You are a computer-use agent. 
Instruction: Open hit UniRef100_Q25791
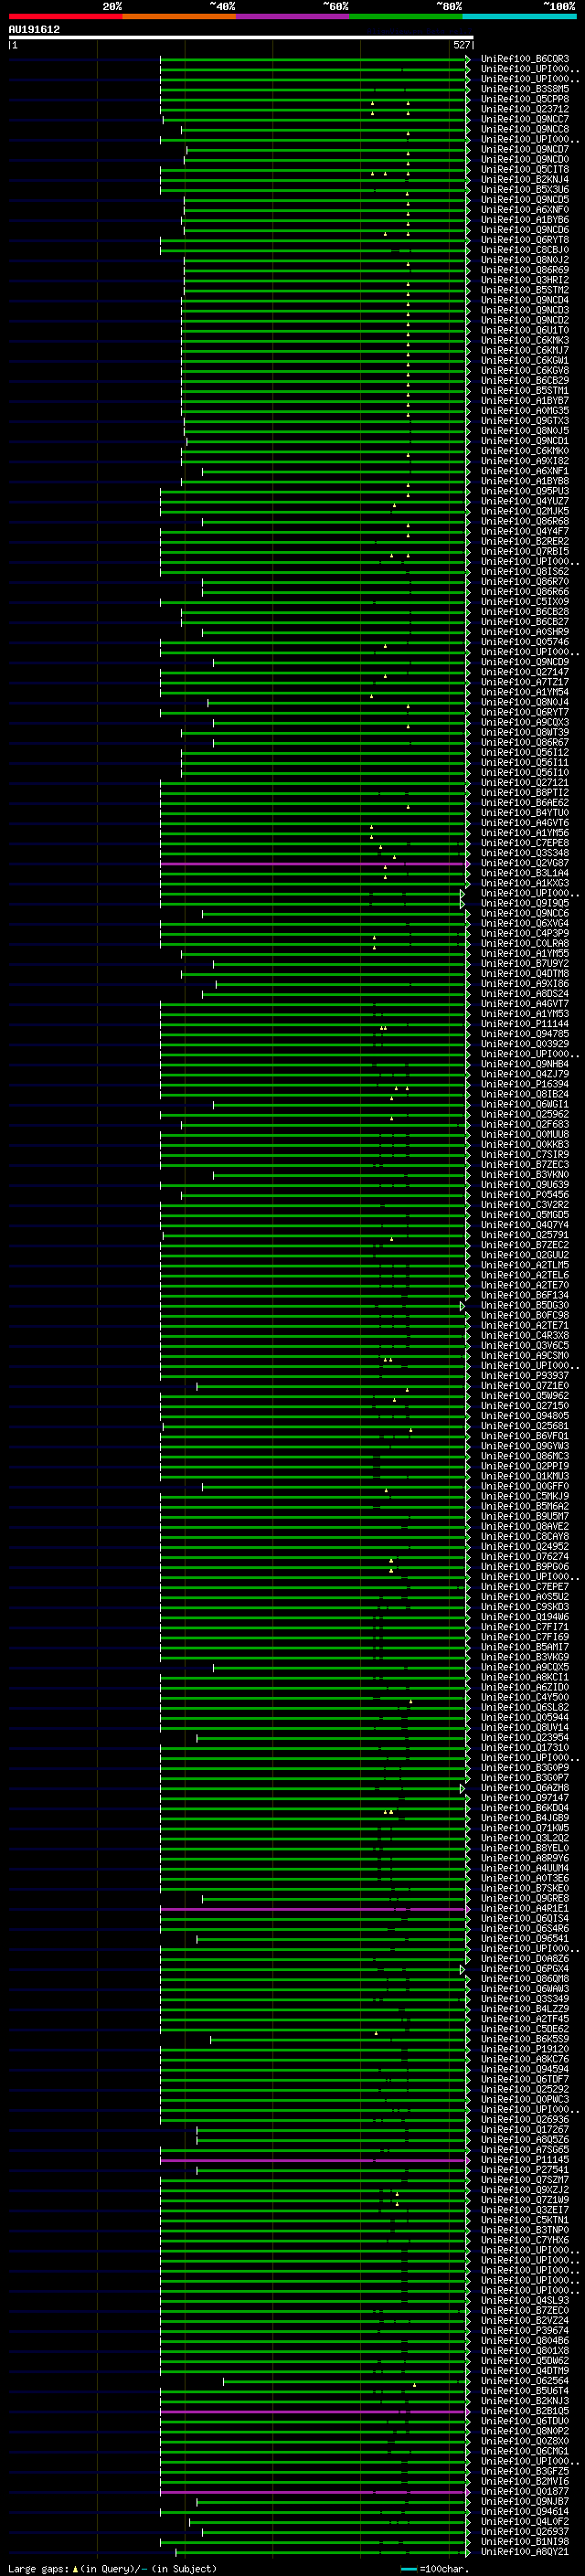525,1235
